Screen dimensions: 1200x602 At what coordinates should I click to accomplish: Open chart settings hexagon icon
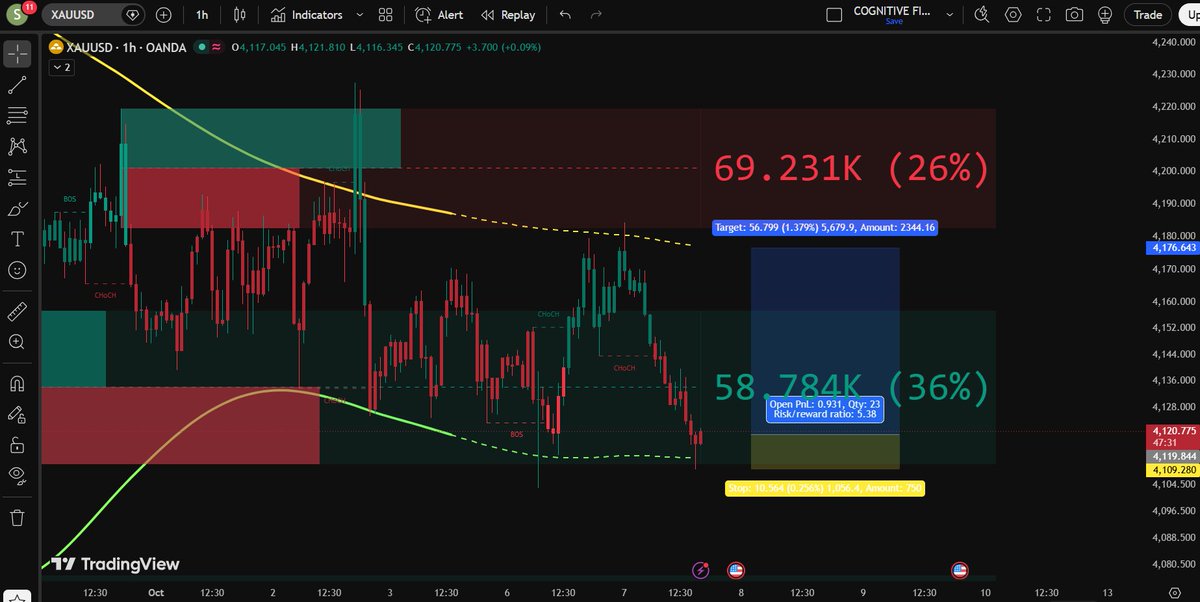(1013, 15)
